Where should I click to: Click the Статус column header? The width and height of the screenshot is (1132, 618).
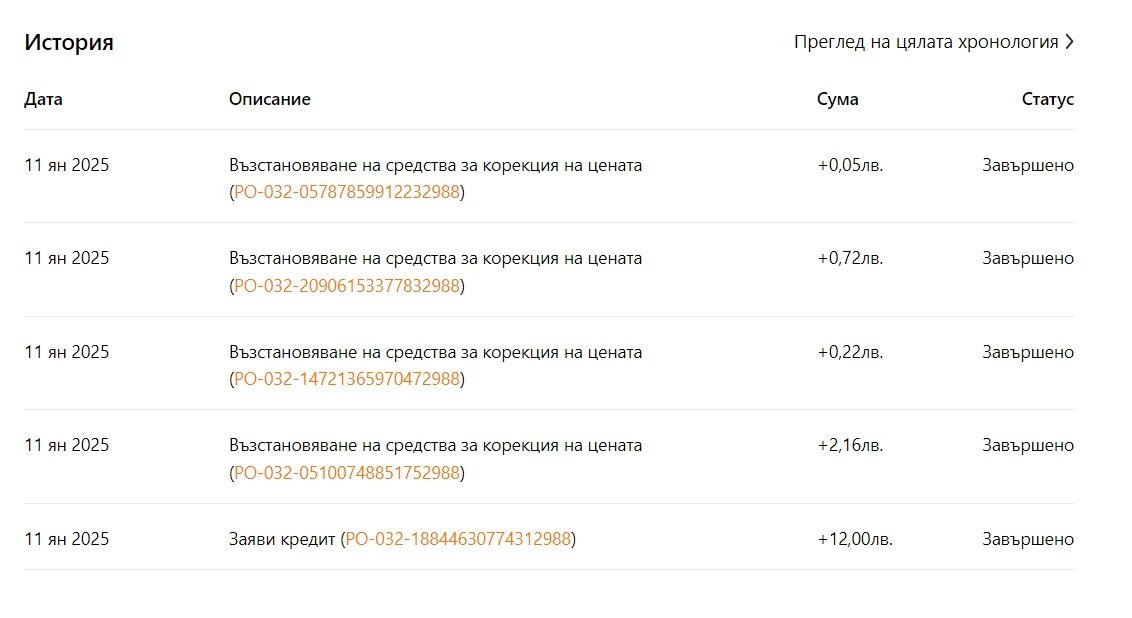point(1047,99)
